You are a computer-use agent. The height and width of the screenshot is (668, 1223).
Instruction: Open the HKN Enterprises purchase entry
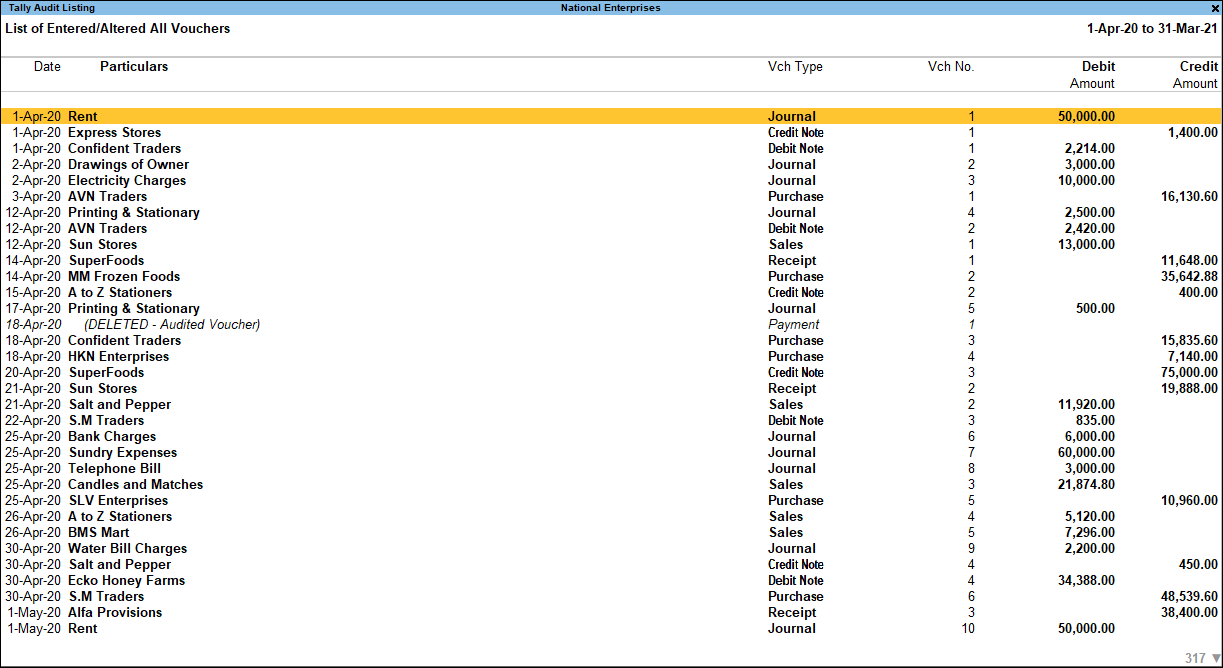click(611, 356)
